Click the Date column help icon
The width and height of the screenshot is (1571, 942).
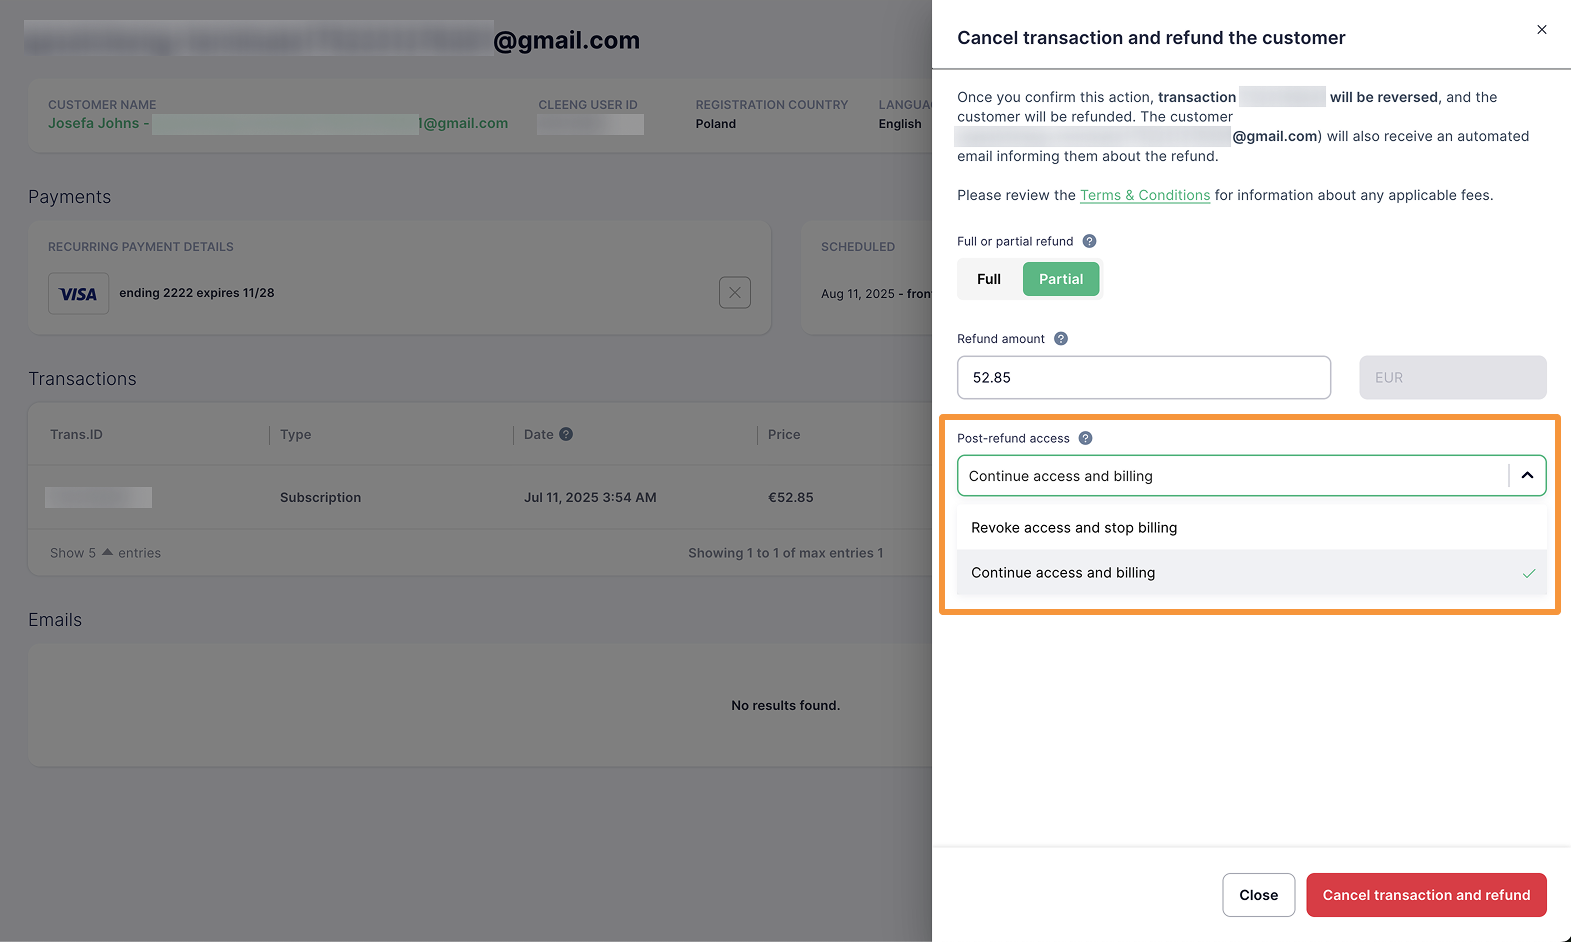click(x=566, y=434)
